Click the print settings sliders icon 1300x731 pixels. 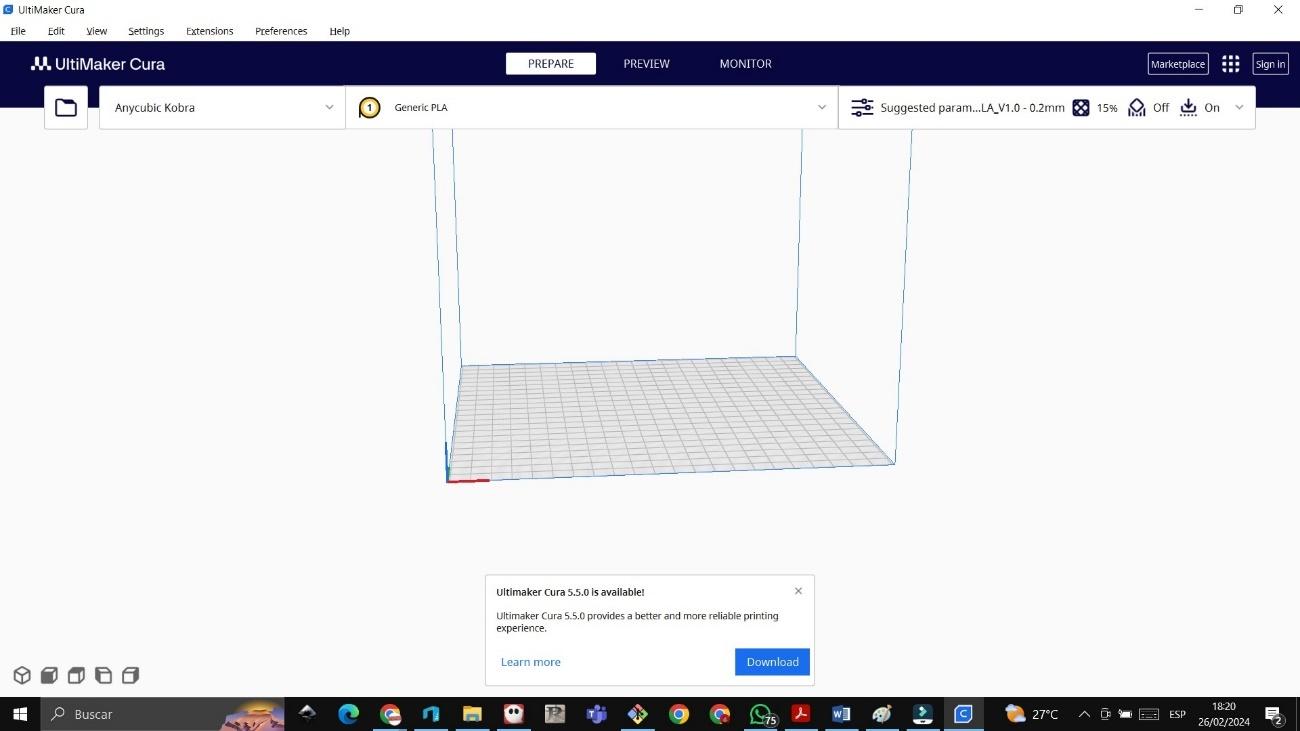[861, 108]
